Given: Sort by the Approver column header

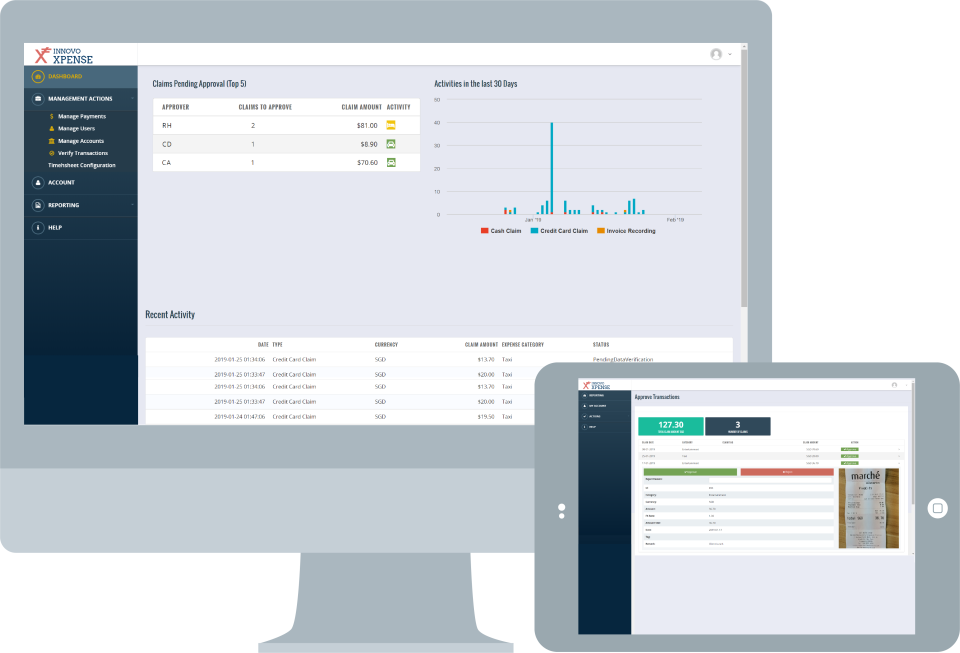Looking at the screenshot, I should click(x=176, y=107).
